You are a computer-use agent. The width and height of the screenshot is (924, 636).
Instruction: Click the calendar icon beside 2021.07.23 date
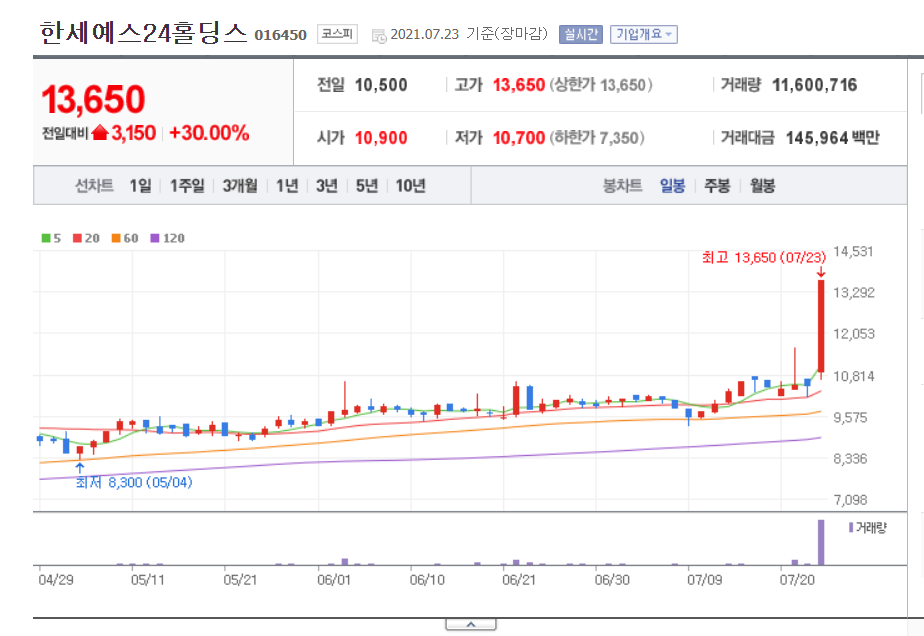[x=379, y=36]
